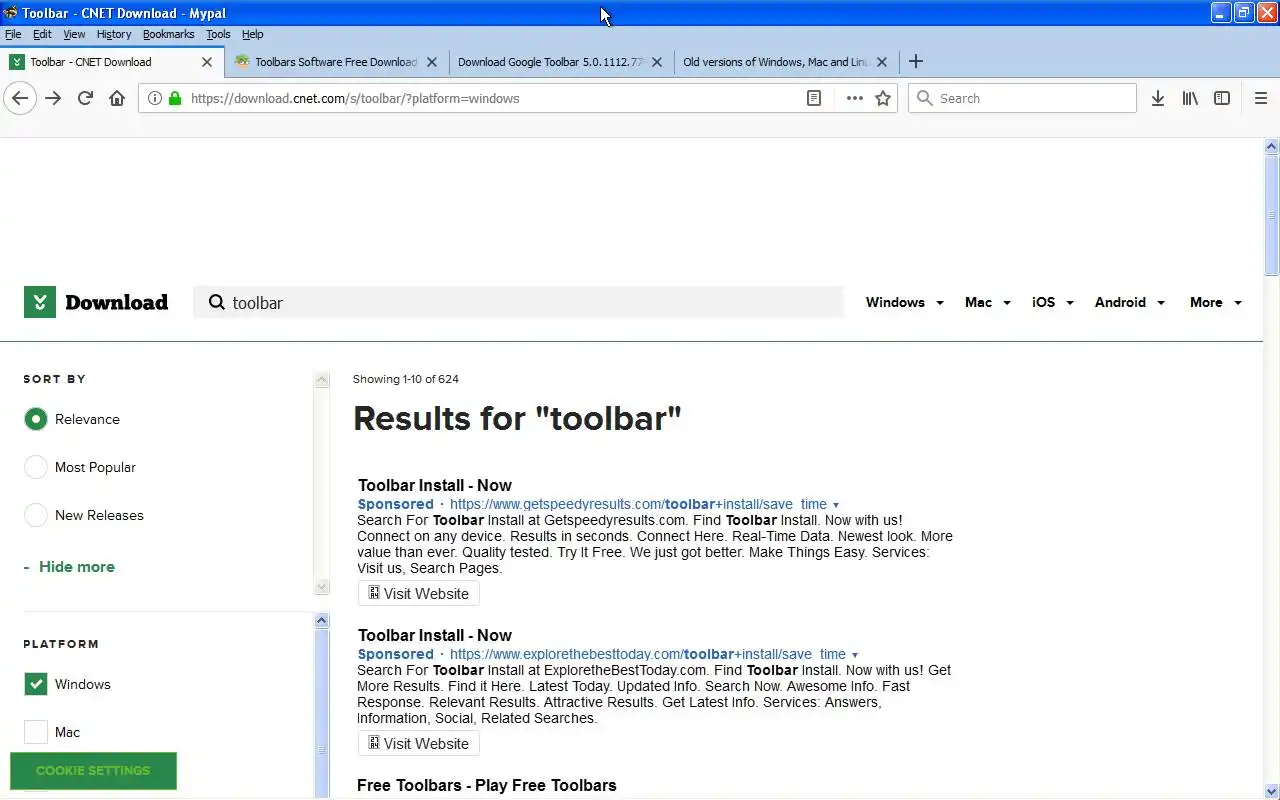Viewport: 1280px width, 800px height.
Task: Click magnifier icon in browser Search field
Action: (925, 98)
